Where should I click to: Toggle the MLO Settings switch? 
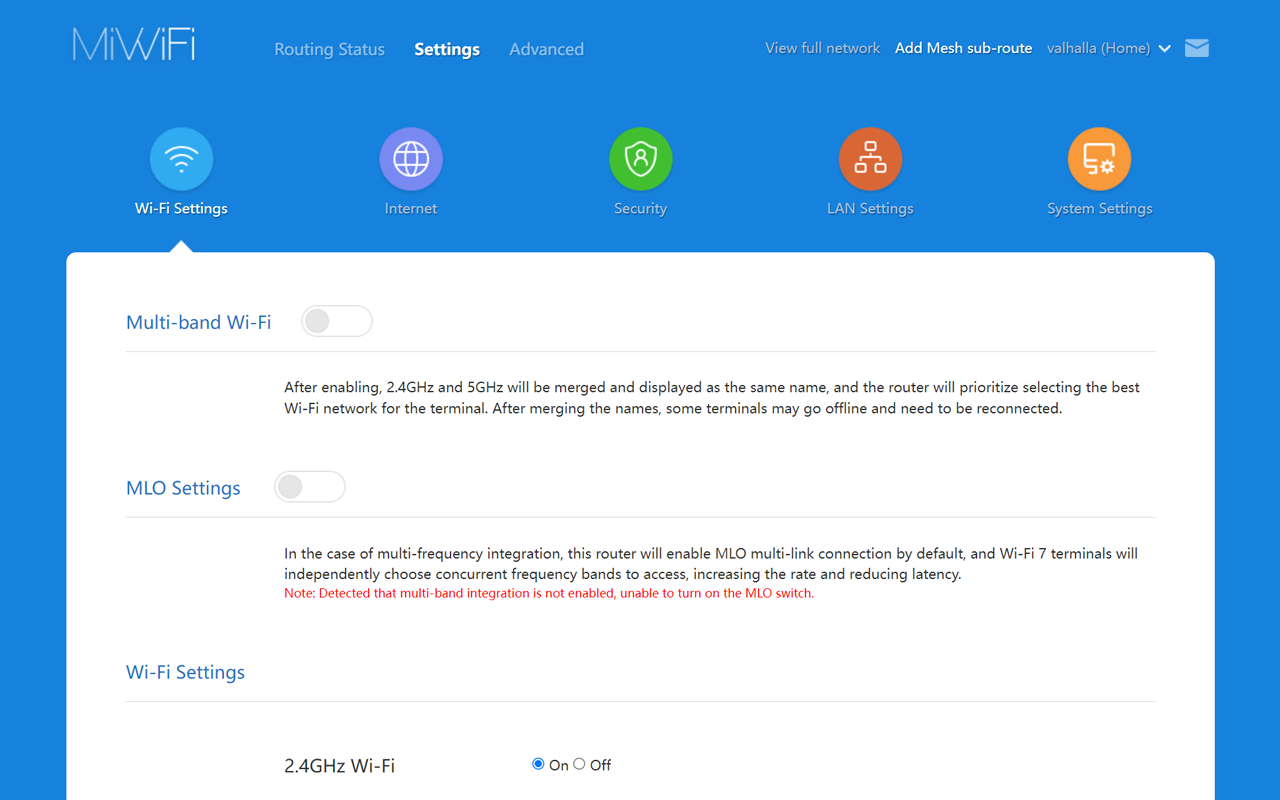(x=310, y=486)
